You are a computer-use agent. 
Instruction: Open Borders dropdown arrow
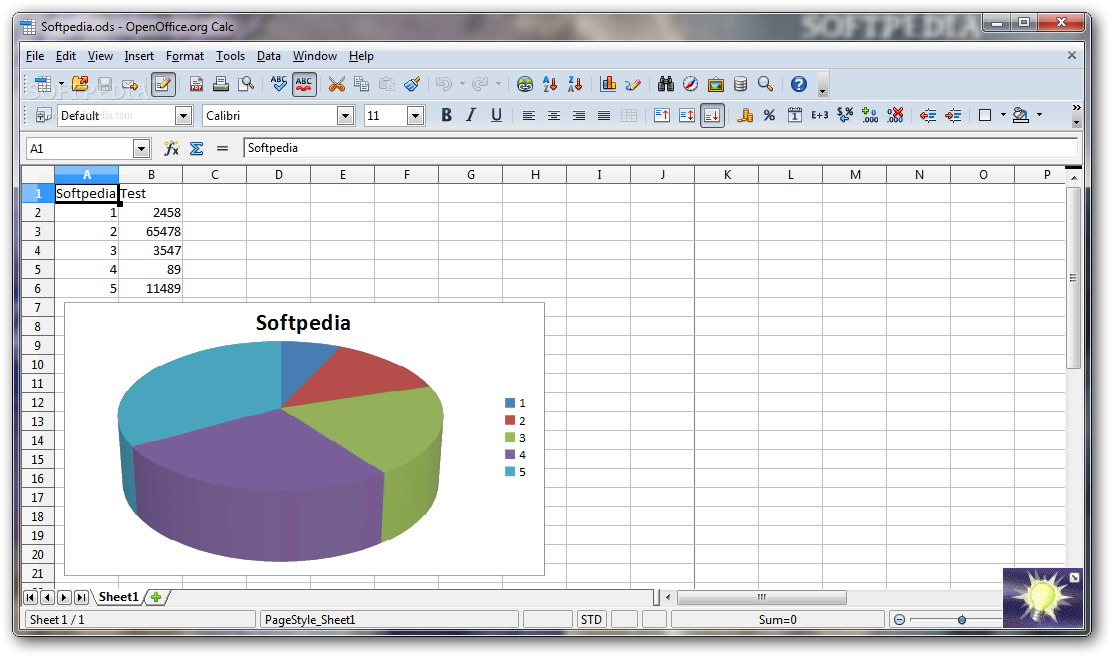[x=1003, y=115]
